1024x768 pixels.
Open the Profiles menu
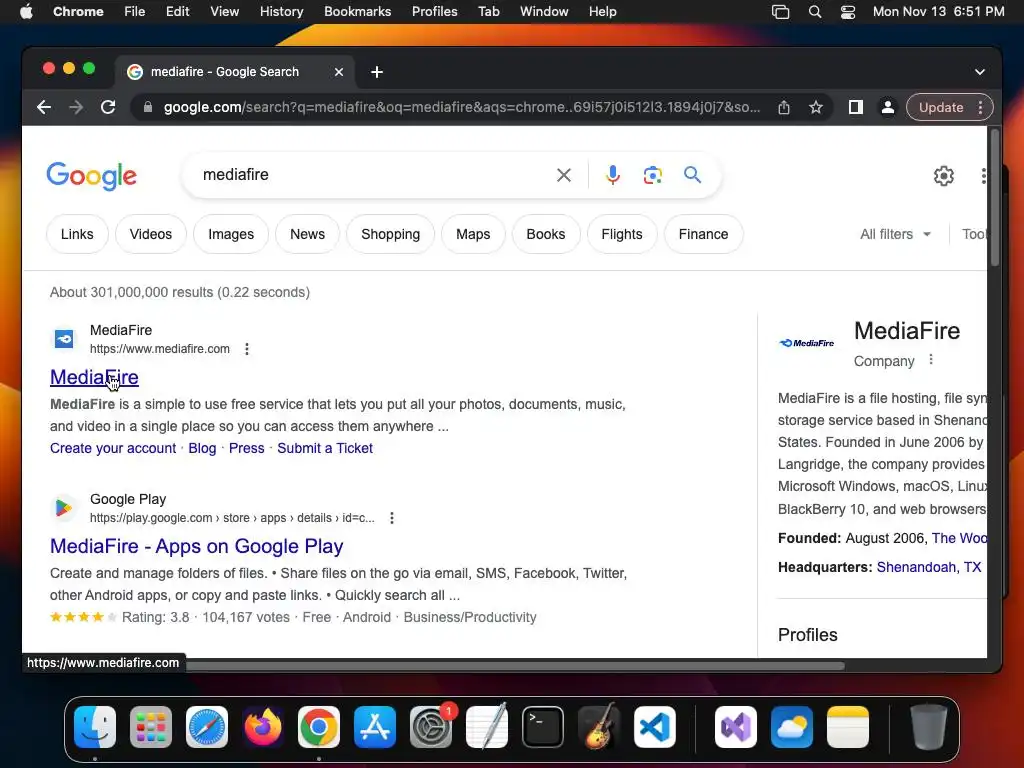434,12
